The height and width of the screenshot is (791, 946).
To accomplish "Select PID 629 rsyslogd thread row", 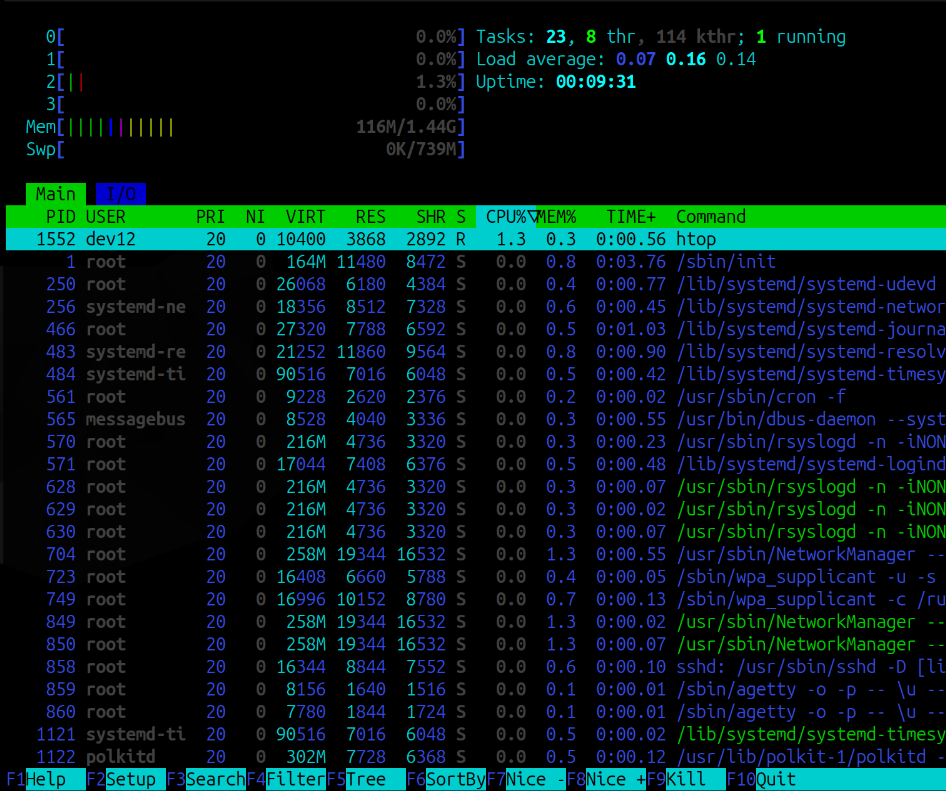I will point(476,509).
